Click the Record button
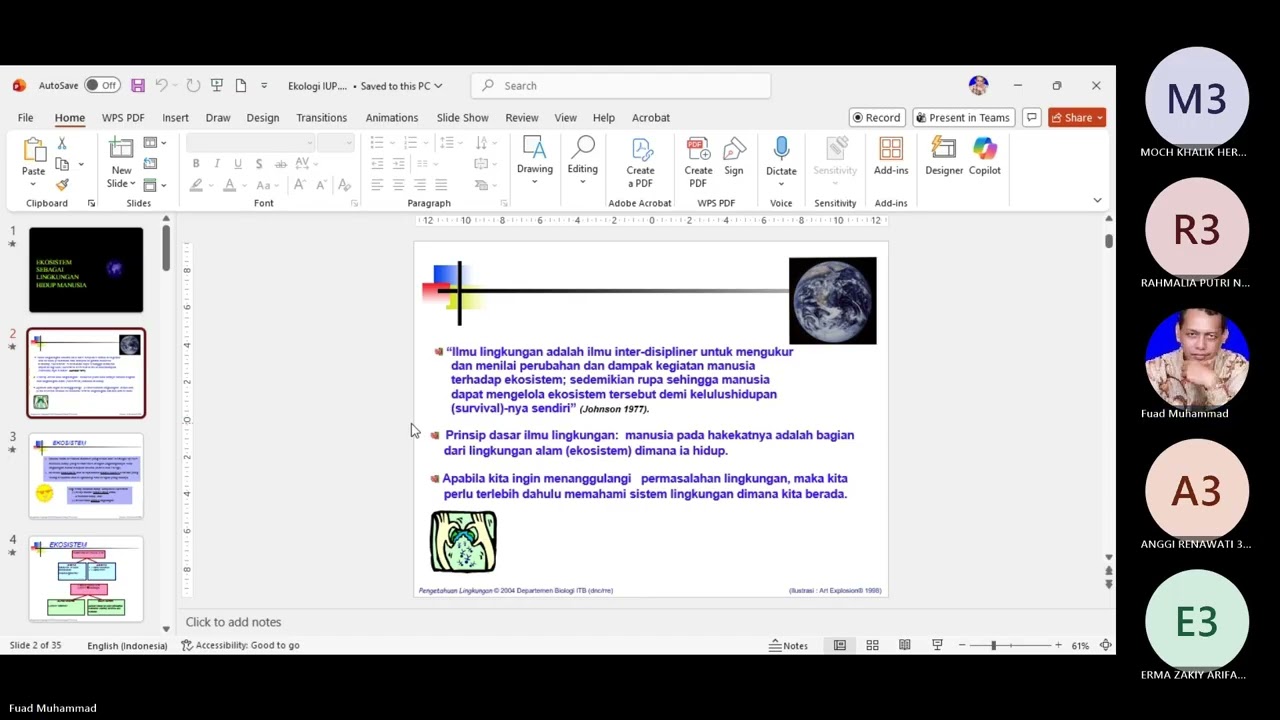Image resolution: width=1280 pixels, height=720 pixels. click(877, 118)
